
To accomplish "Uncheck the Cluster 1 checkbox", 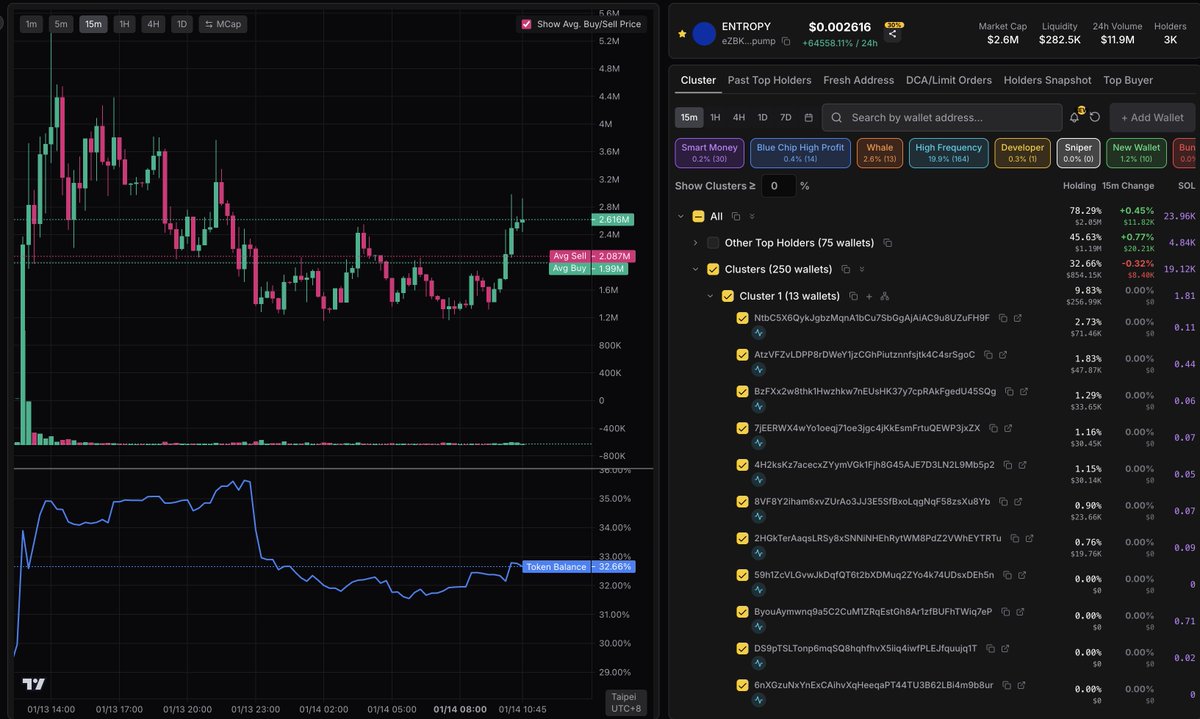I will click(x=727, y=296).
